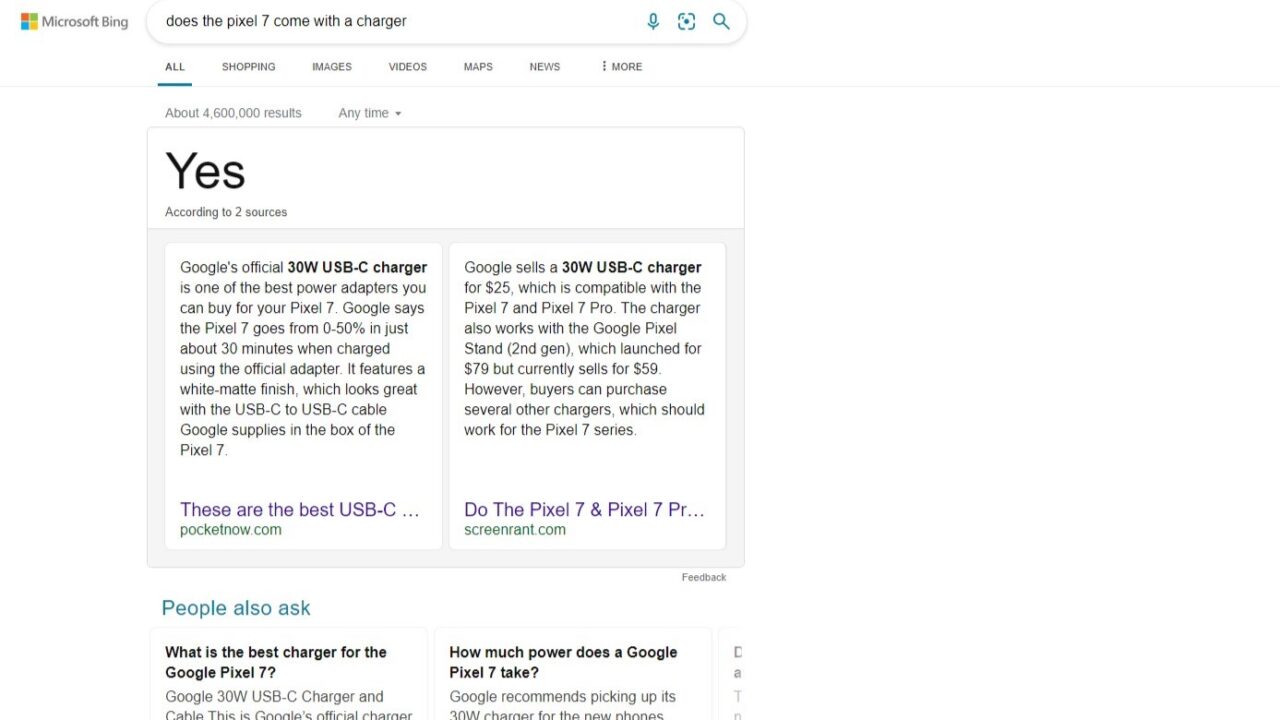
Task: Open the MORE search categories dropdown
Action: (620, 66)
